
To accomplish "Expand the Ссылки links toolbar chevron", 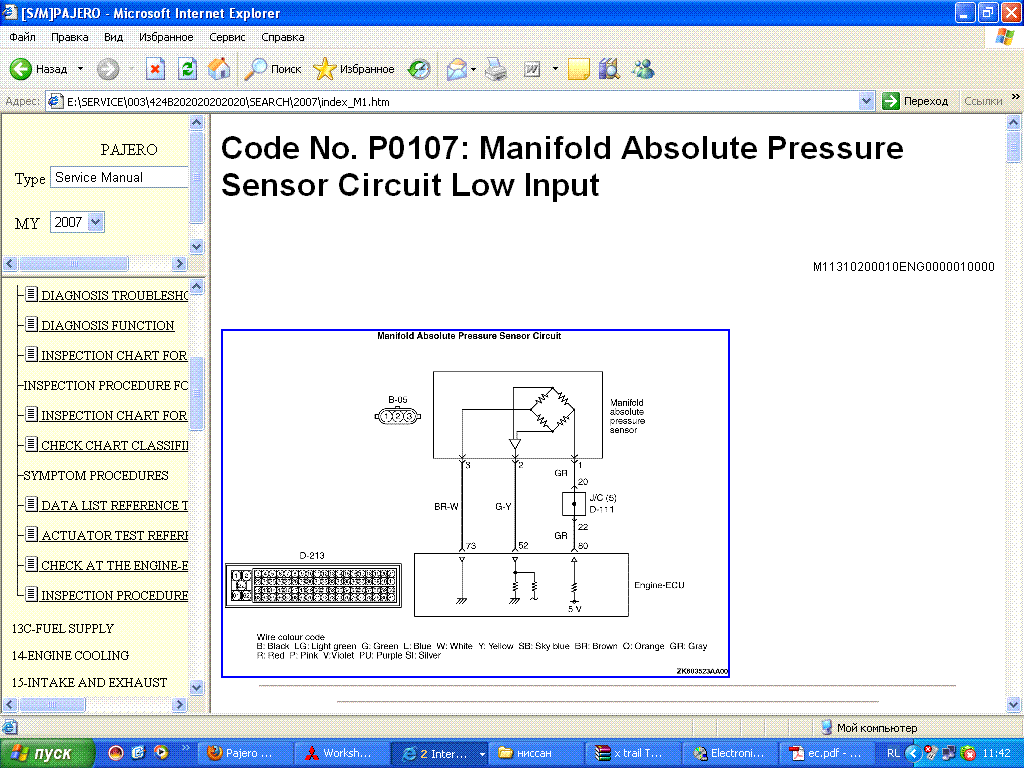I will point(1016,97).
